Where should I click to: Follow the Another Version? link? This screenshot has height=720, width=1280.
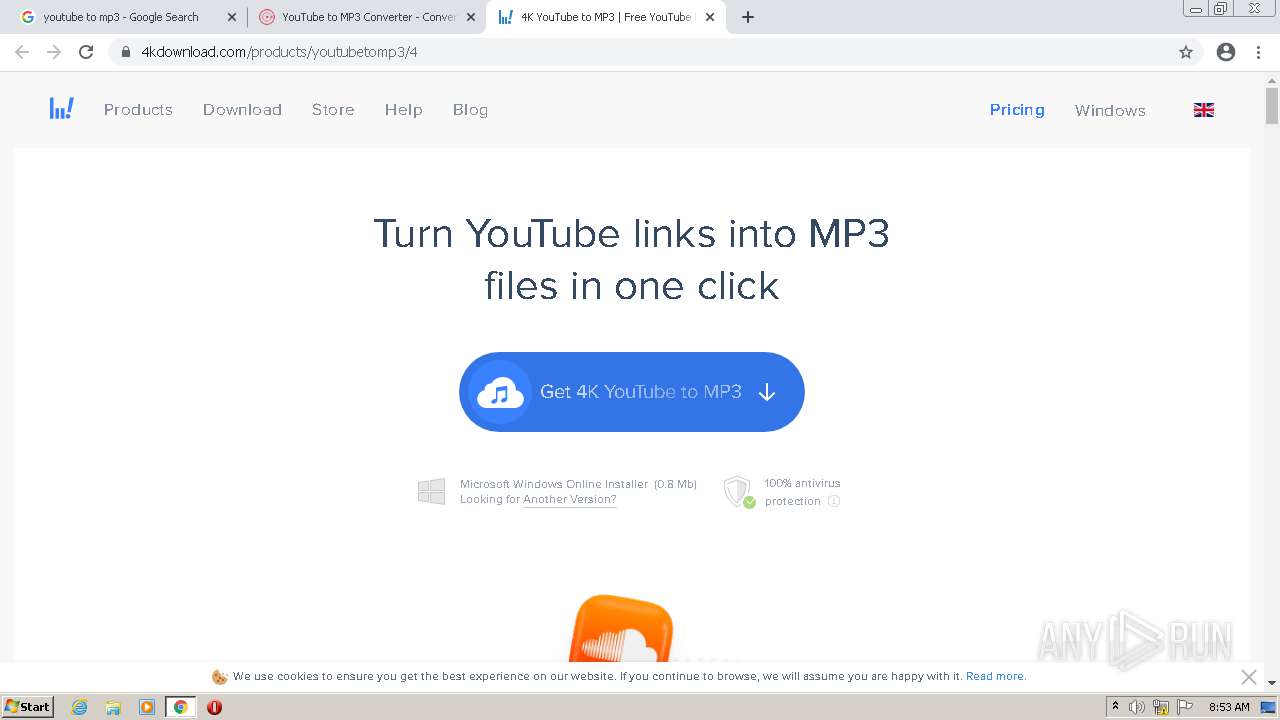(569, 499)
